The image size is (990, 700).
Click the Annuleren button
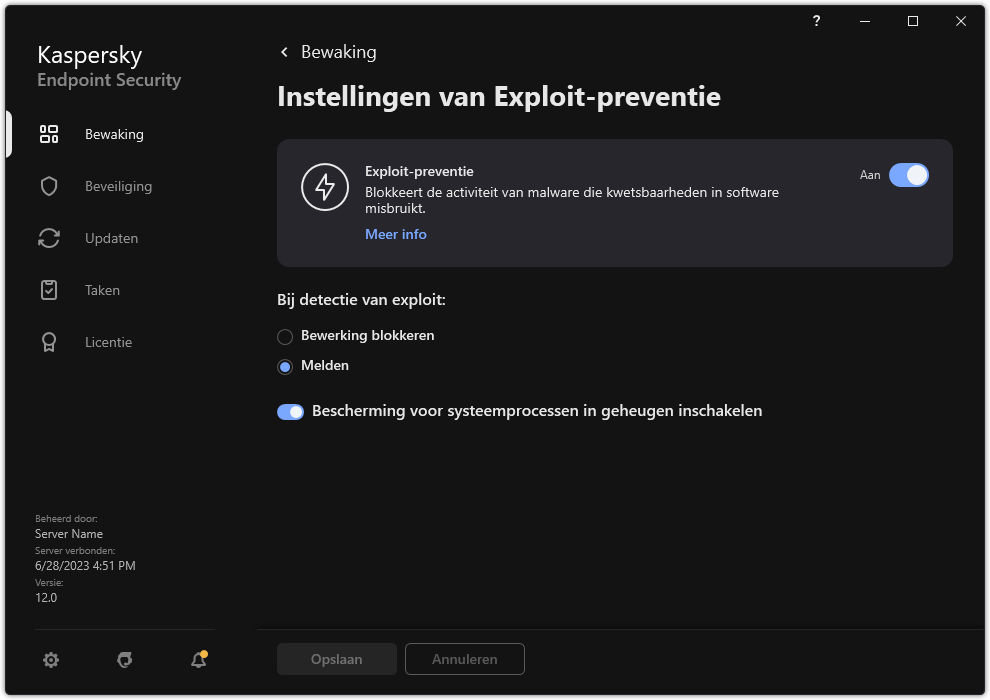[x=464, y=659]
